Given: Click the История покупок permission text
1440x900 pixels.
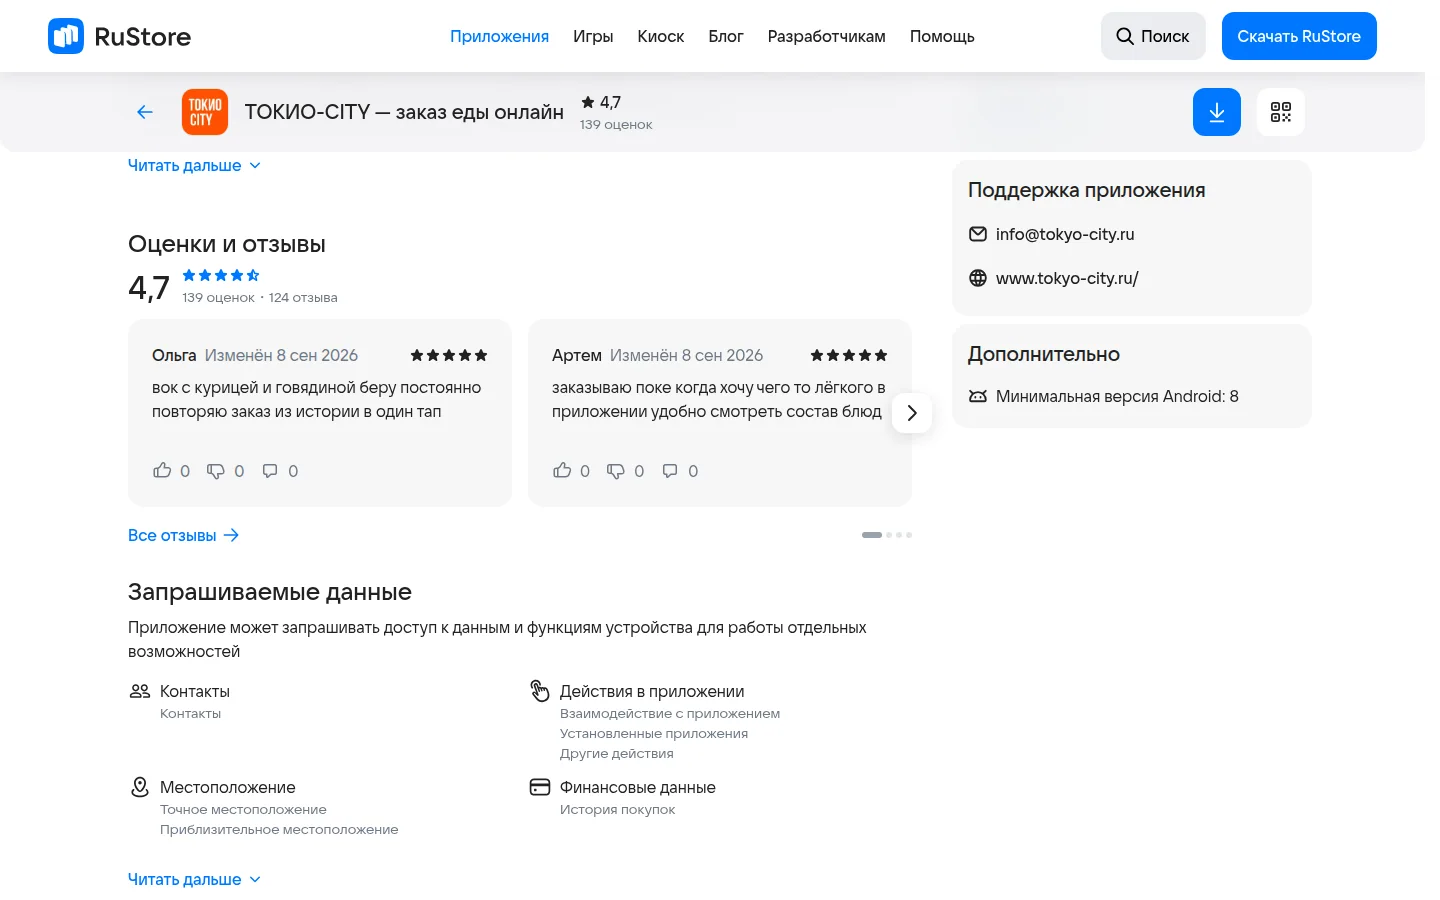Looking at the screenshot, I should pyautogui.click(x=617, y=809).
